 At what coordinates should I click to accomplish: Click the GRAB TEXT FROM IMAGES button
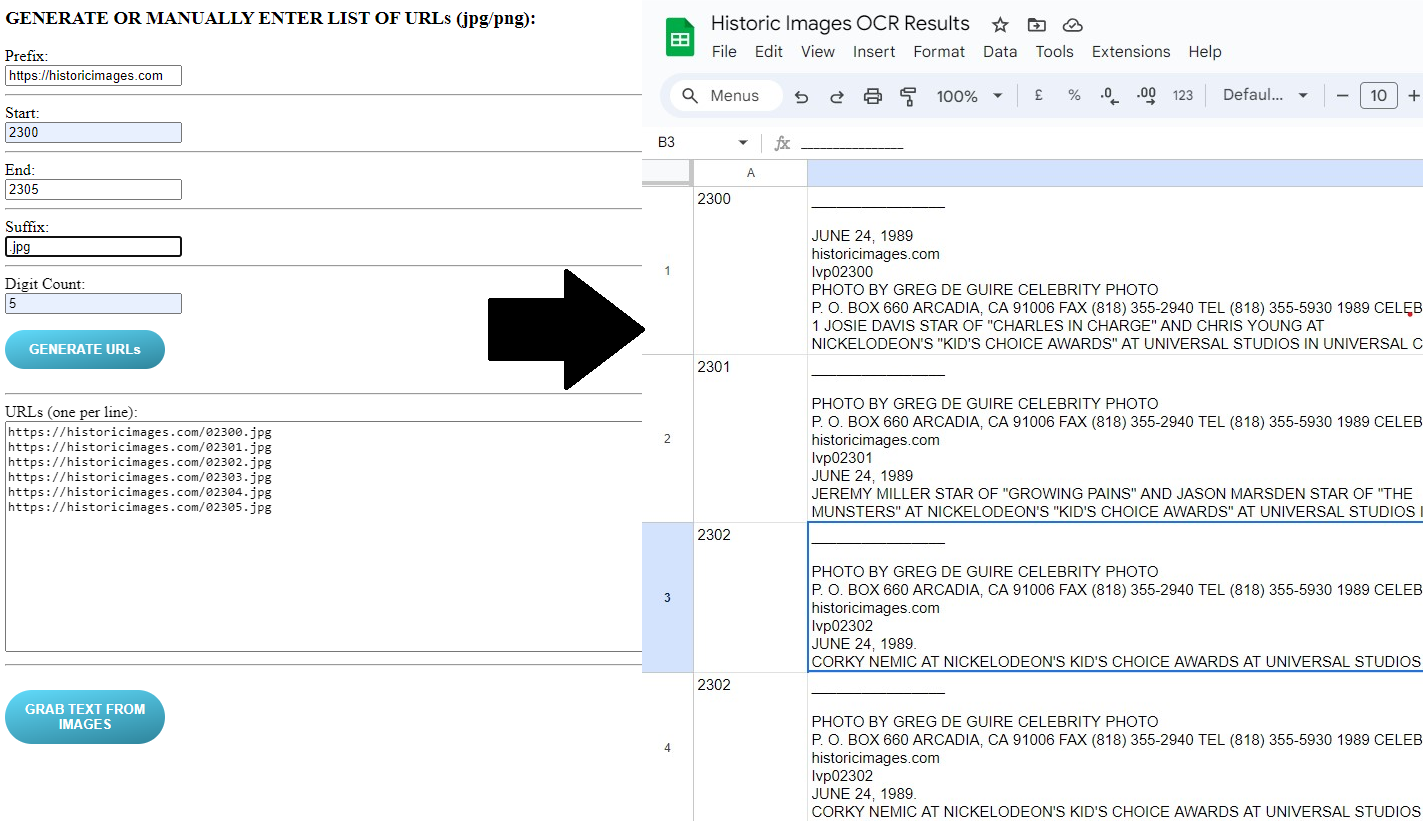pos(85,717)
